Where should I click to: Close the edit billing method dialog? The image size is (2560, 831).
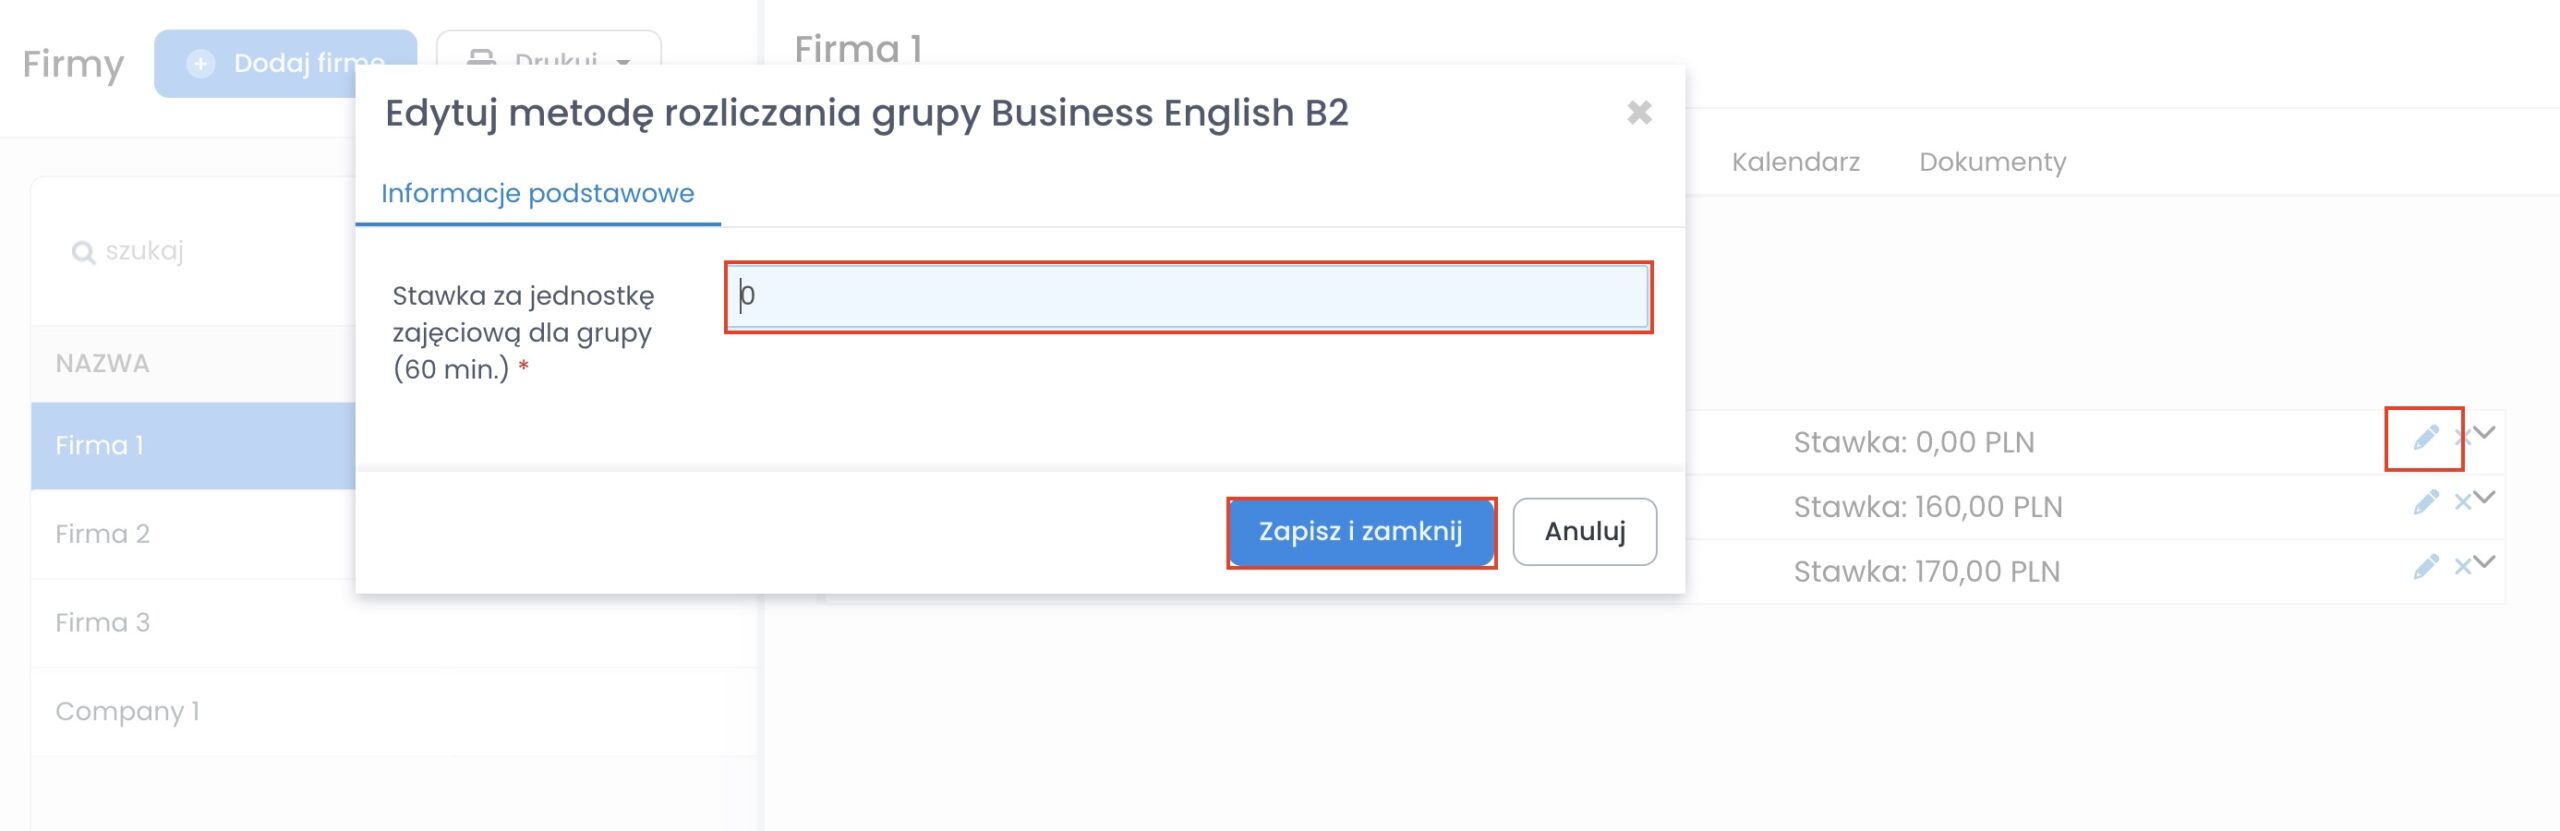pos(1639,113)
